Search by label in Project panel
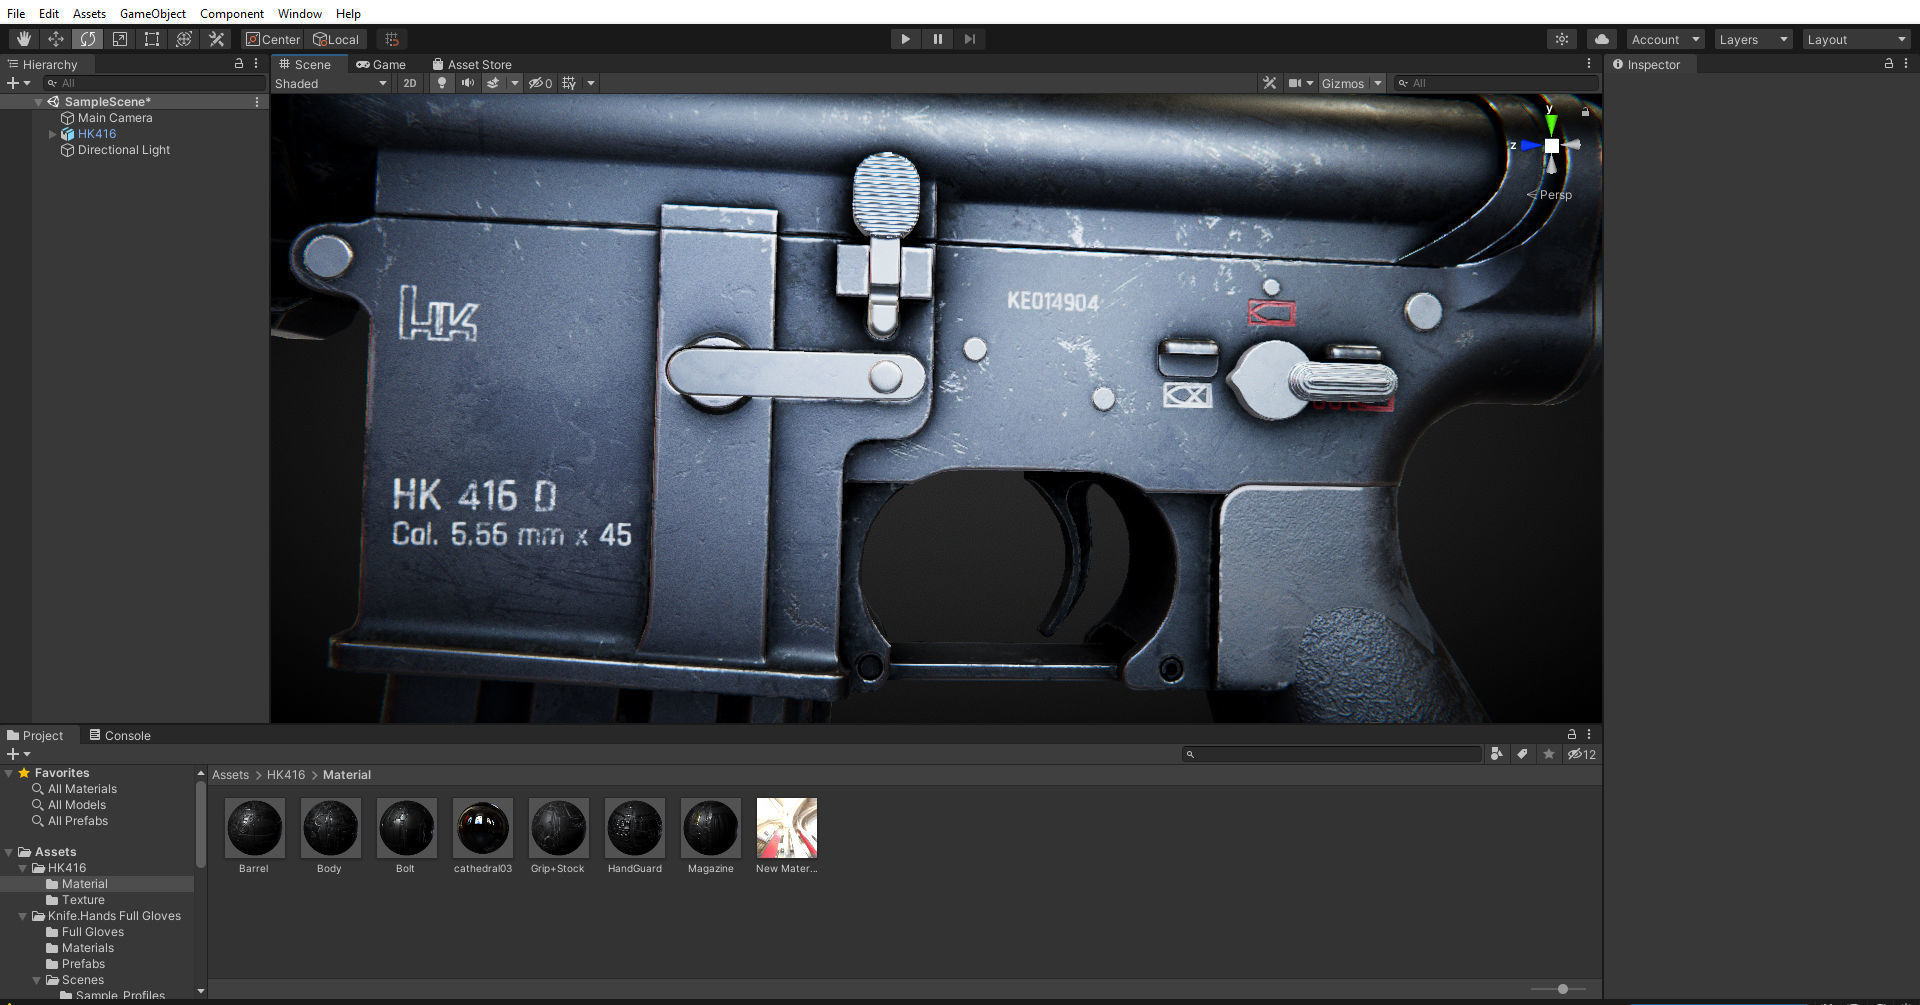The width and height of the screenshot is (1920, 1005). click(1522, 754)
